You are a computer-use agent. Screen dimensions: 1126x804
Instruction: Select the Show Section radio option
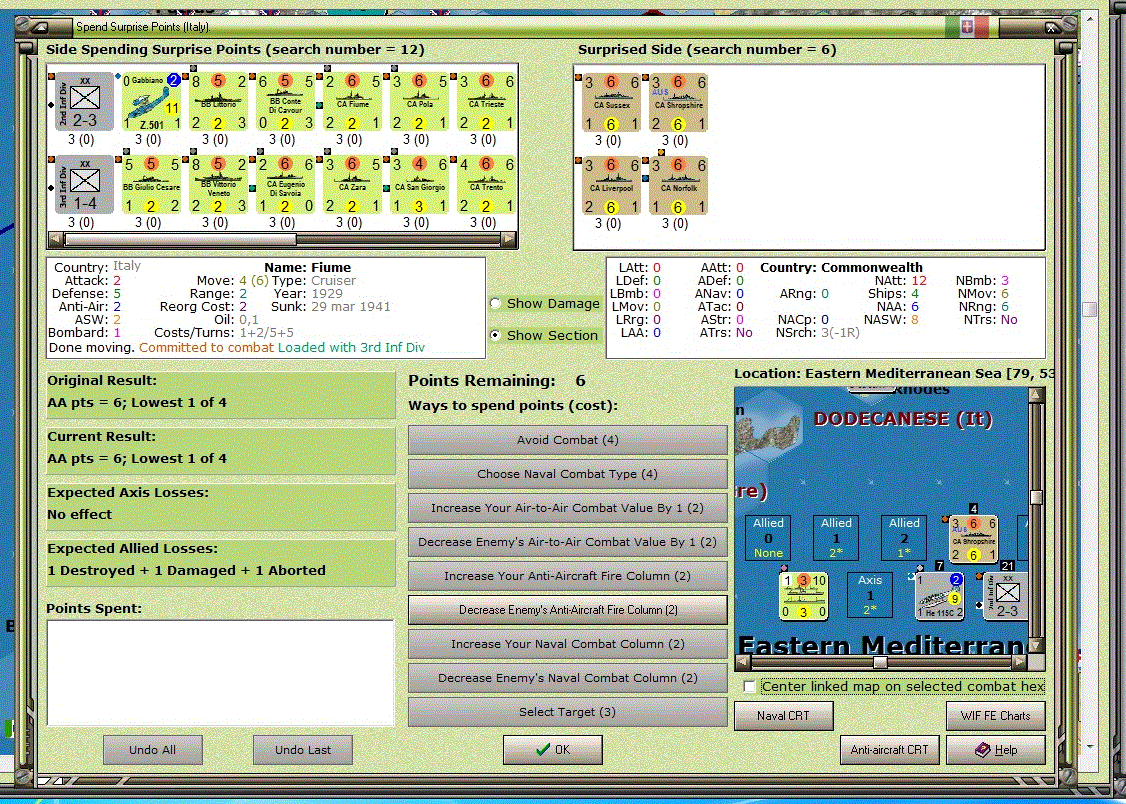(x=495, y=335)
